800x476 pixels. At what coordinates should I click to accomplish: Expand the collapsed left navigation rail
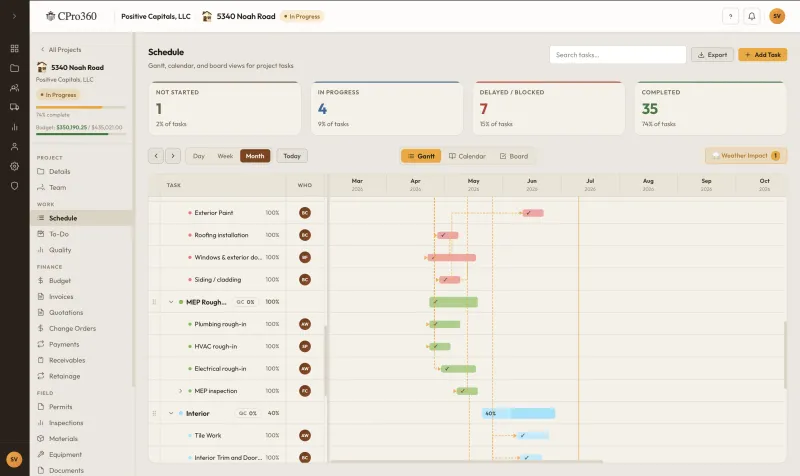[14, 16]
